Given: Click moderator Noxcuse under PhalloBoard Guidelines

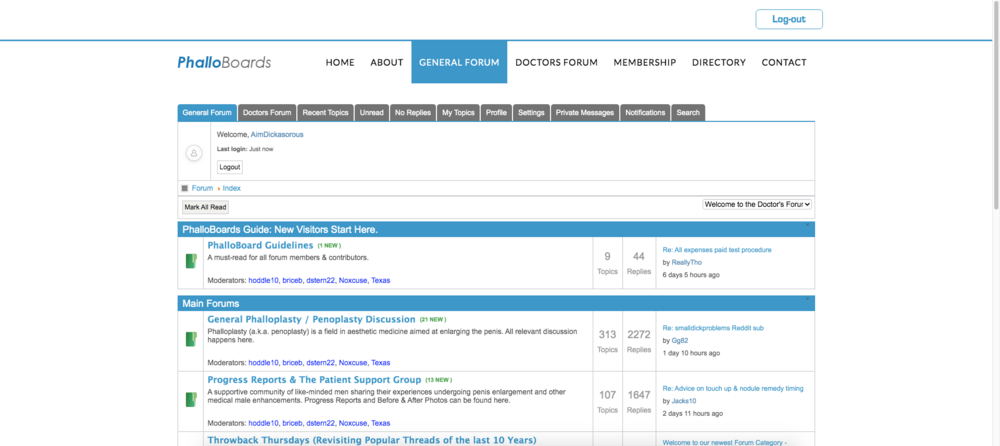Looking at the screenshot, I should pos(353,280).
